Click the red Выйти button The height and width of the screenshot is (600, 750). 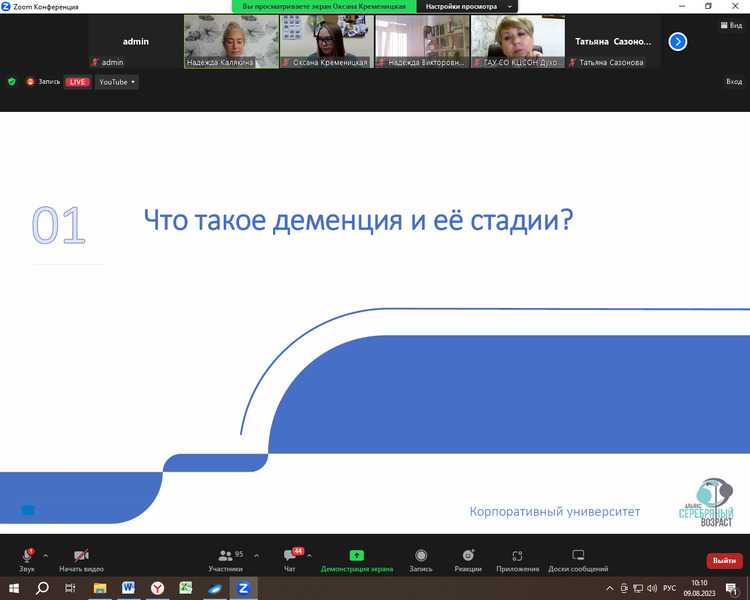(724, 561)
